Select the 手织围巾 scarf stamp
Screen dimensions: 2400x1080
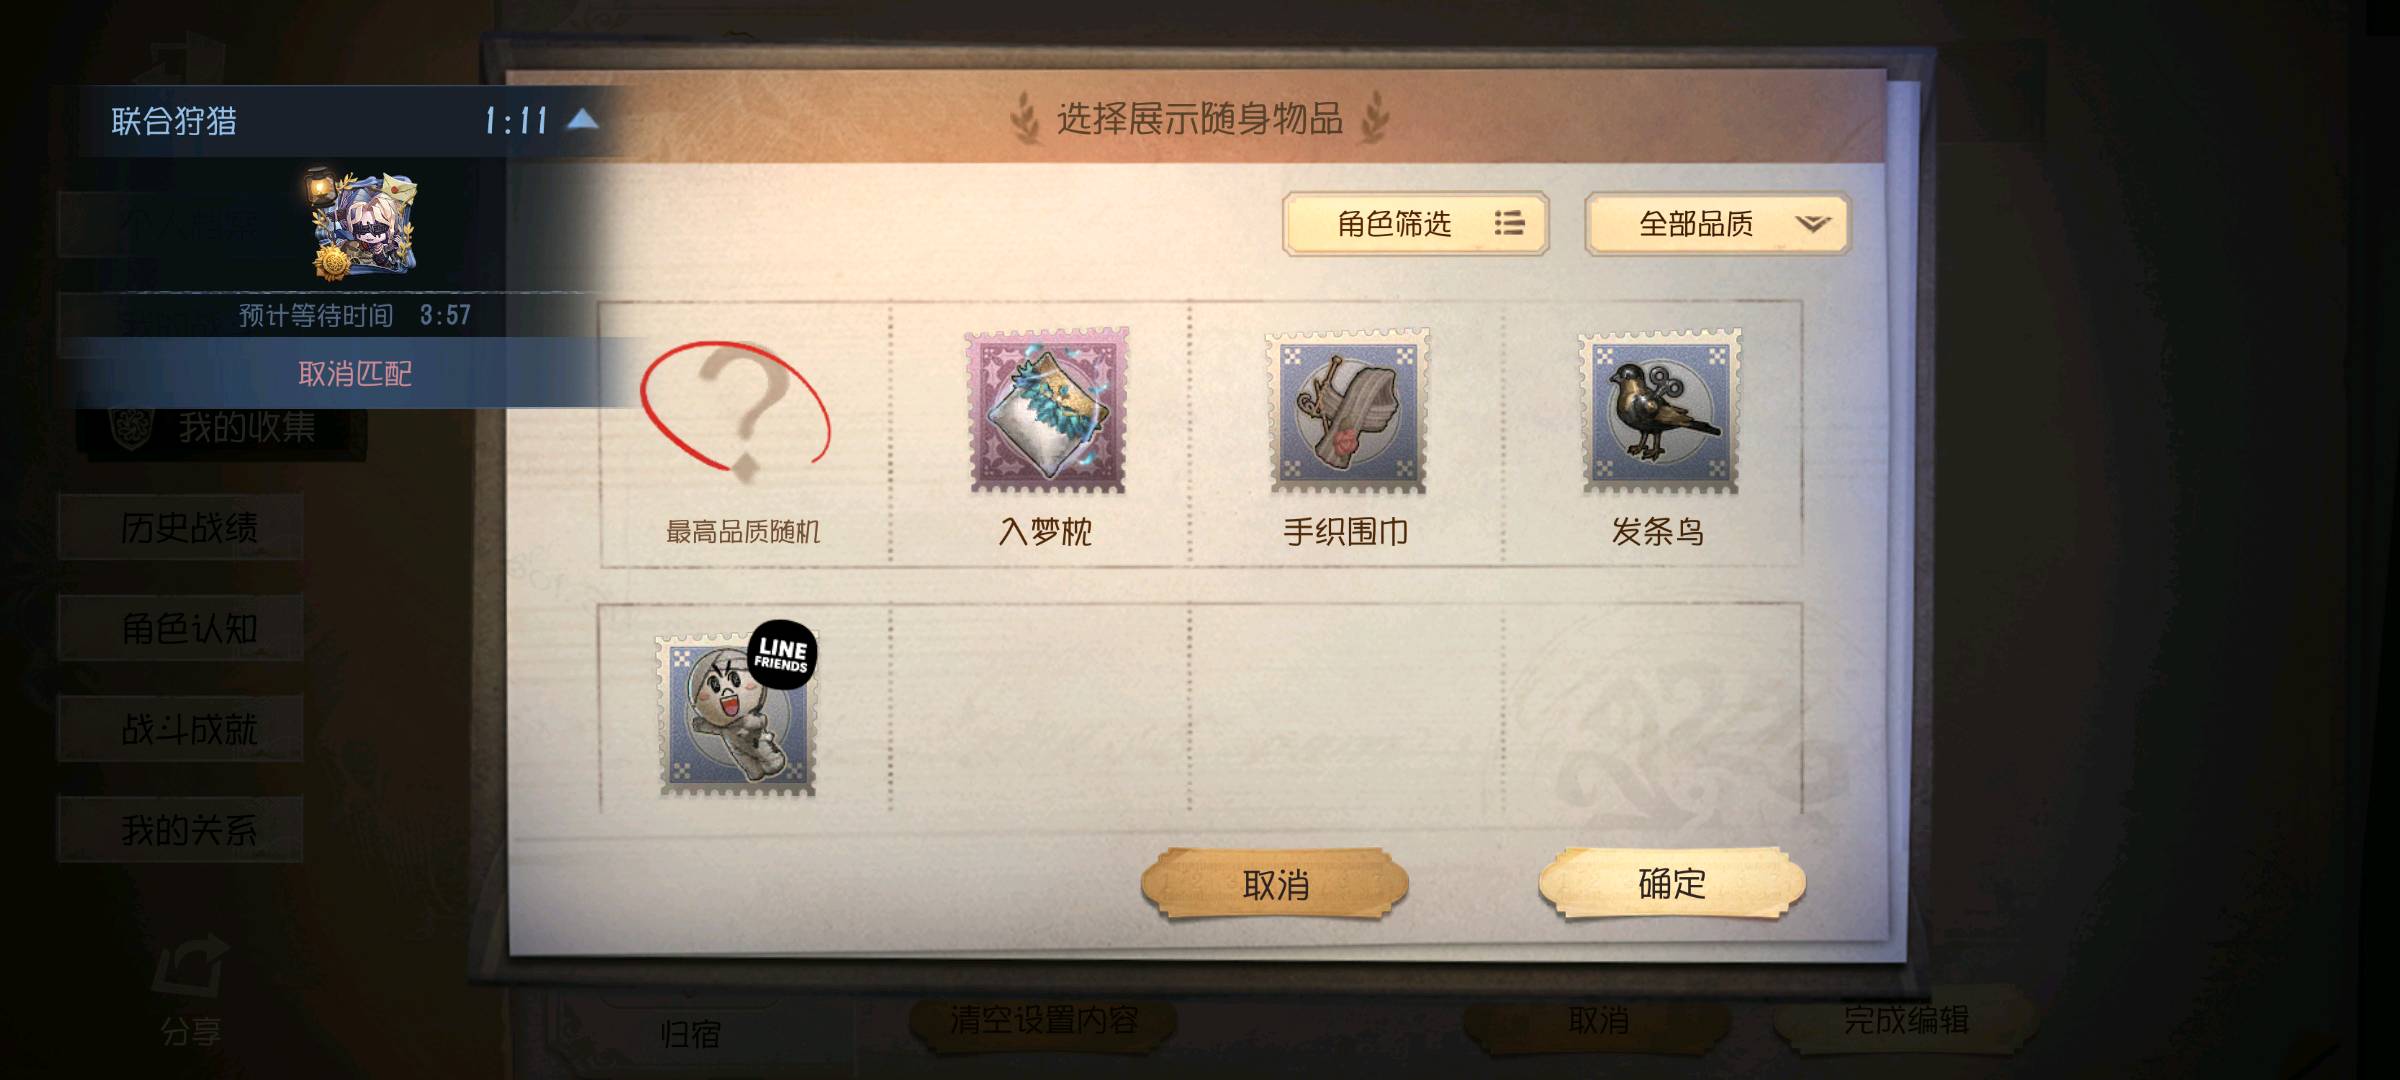click(x=1347, y=411)
